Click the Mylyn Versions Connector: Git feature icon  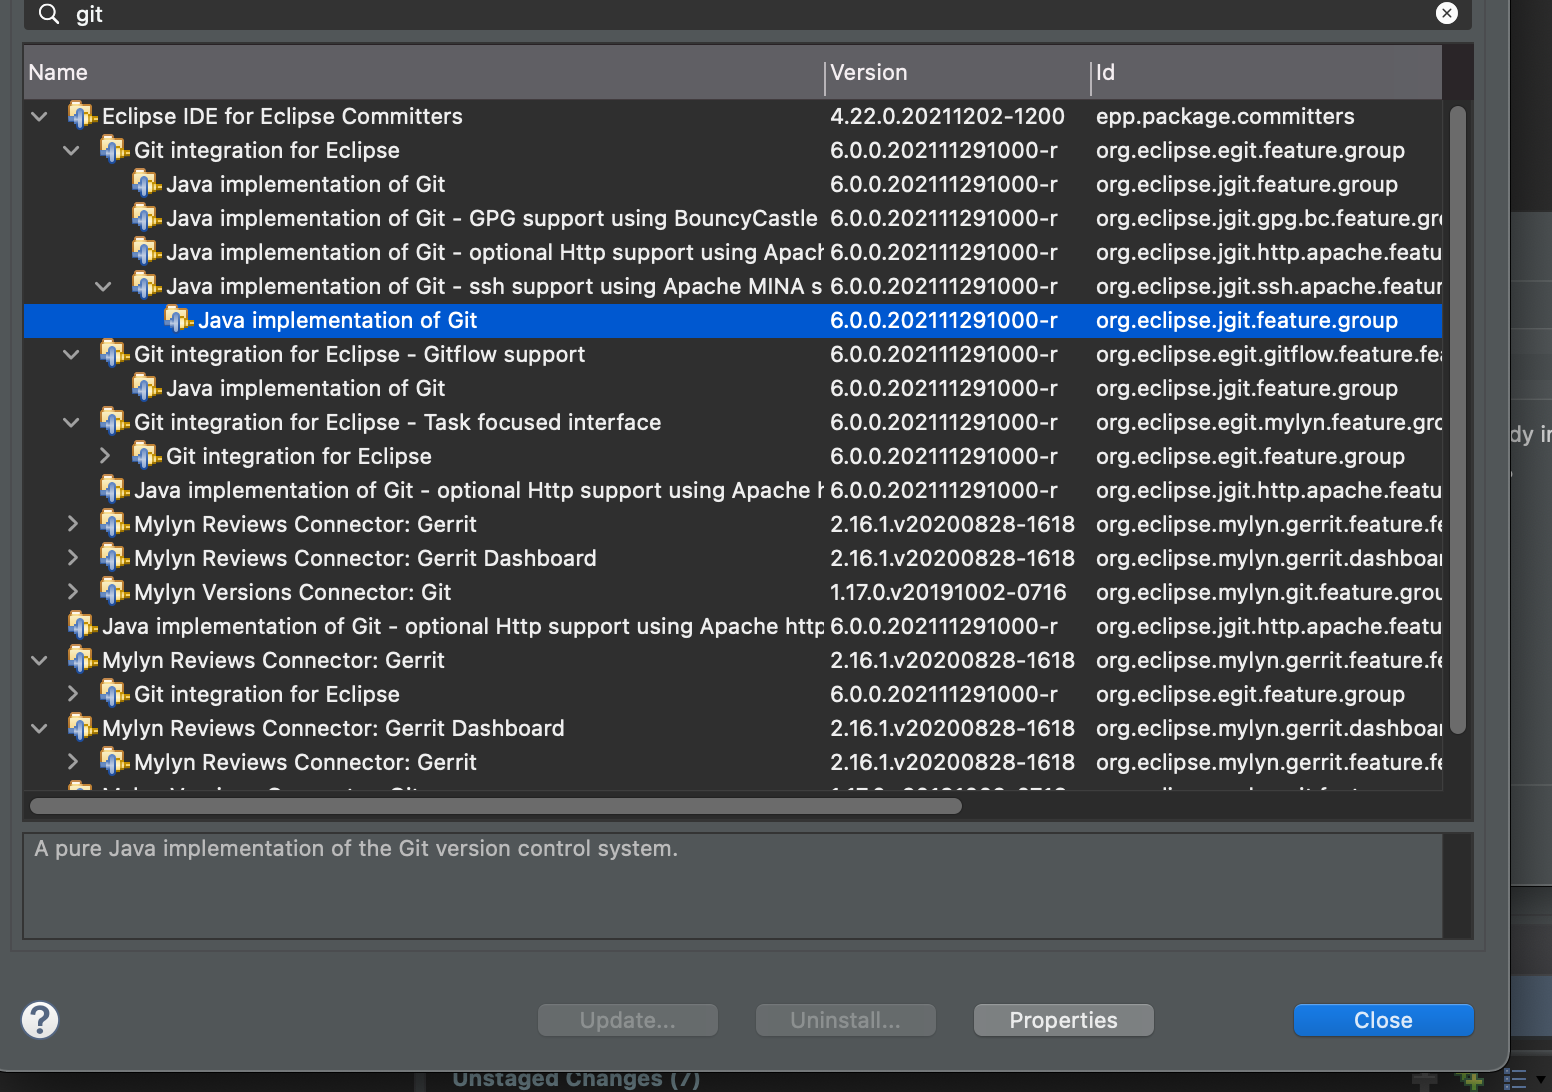tap(114, 592)
